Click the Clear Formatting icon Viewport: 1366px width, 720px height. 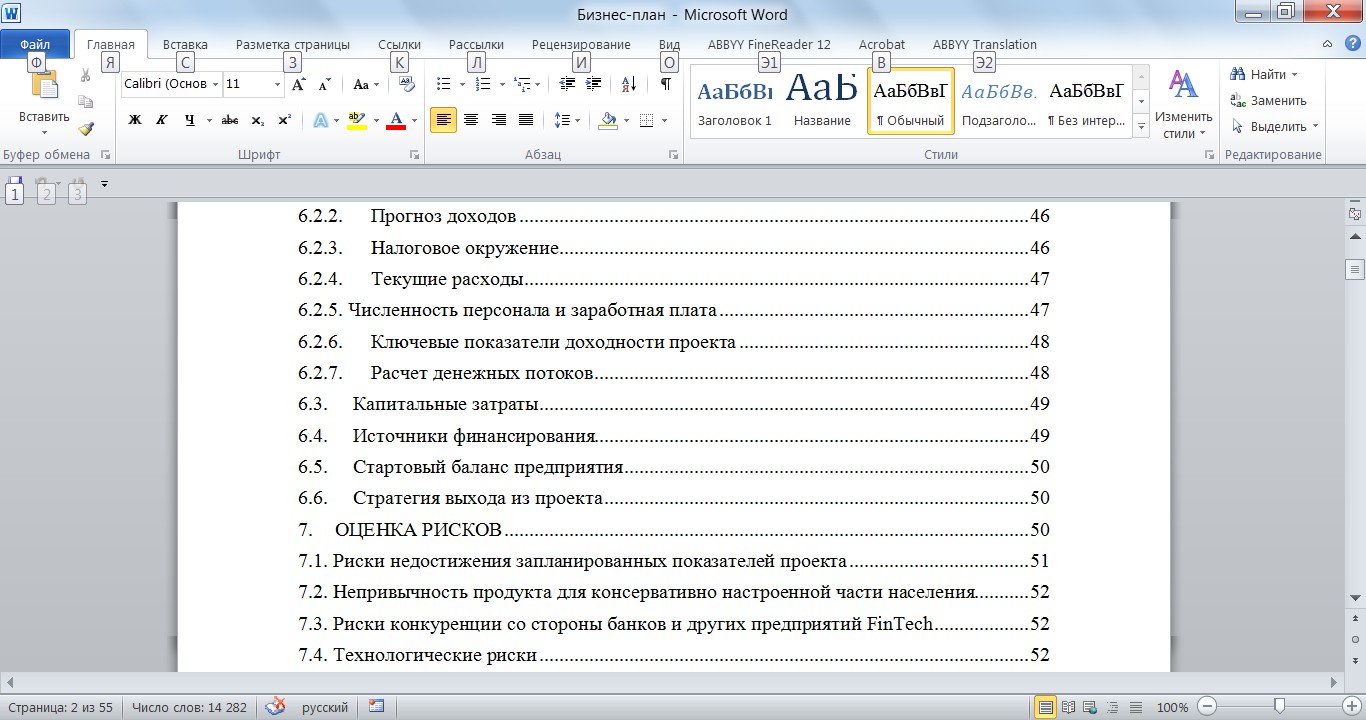(x=406, y=85)
